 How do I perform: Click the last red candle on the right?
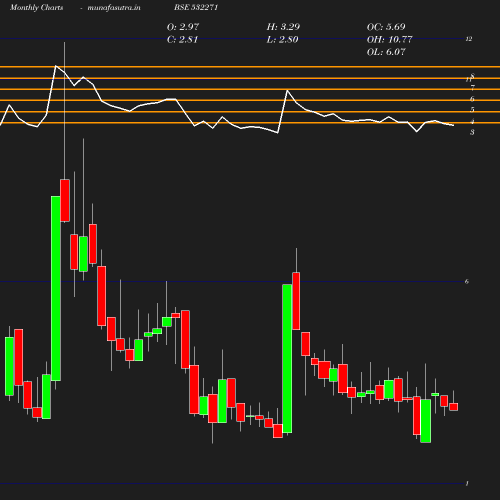point(453,407)
